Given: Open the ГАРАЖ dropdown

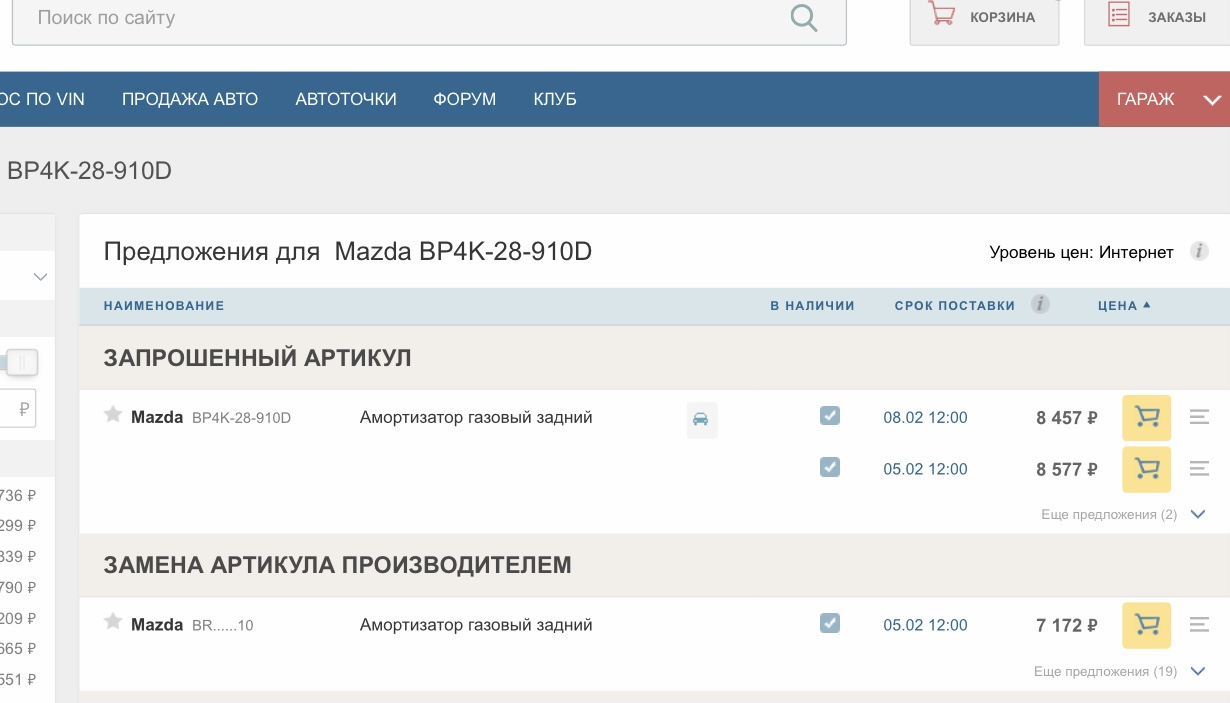Looking at the screenshot, I should (x=1164, y=99).
